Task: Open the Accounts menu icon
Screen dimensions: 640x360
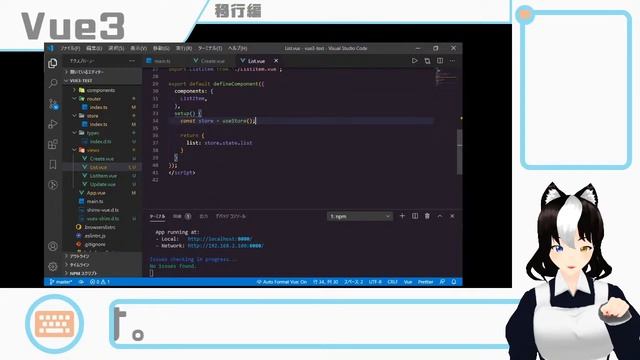Action: [53, 246]
